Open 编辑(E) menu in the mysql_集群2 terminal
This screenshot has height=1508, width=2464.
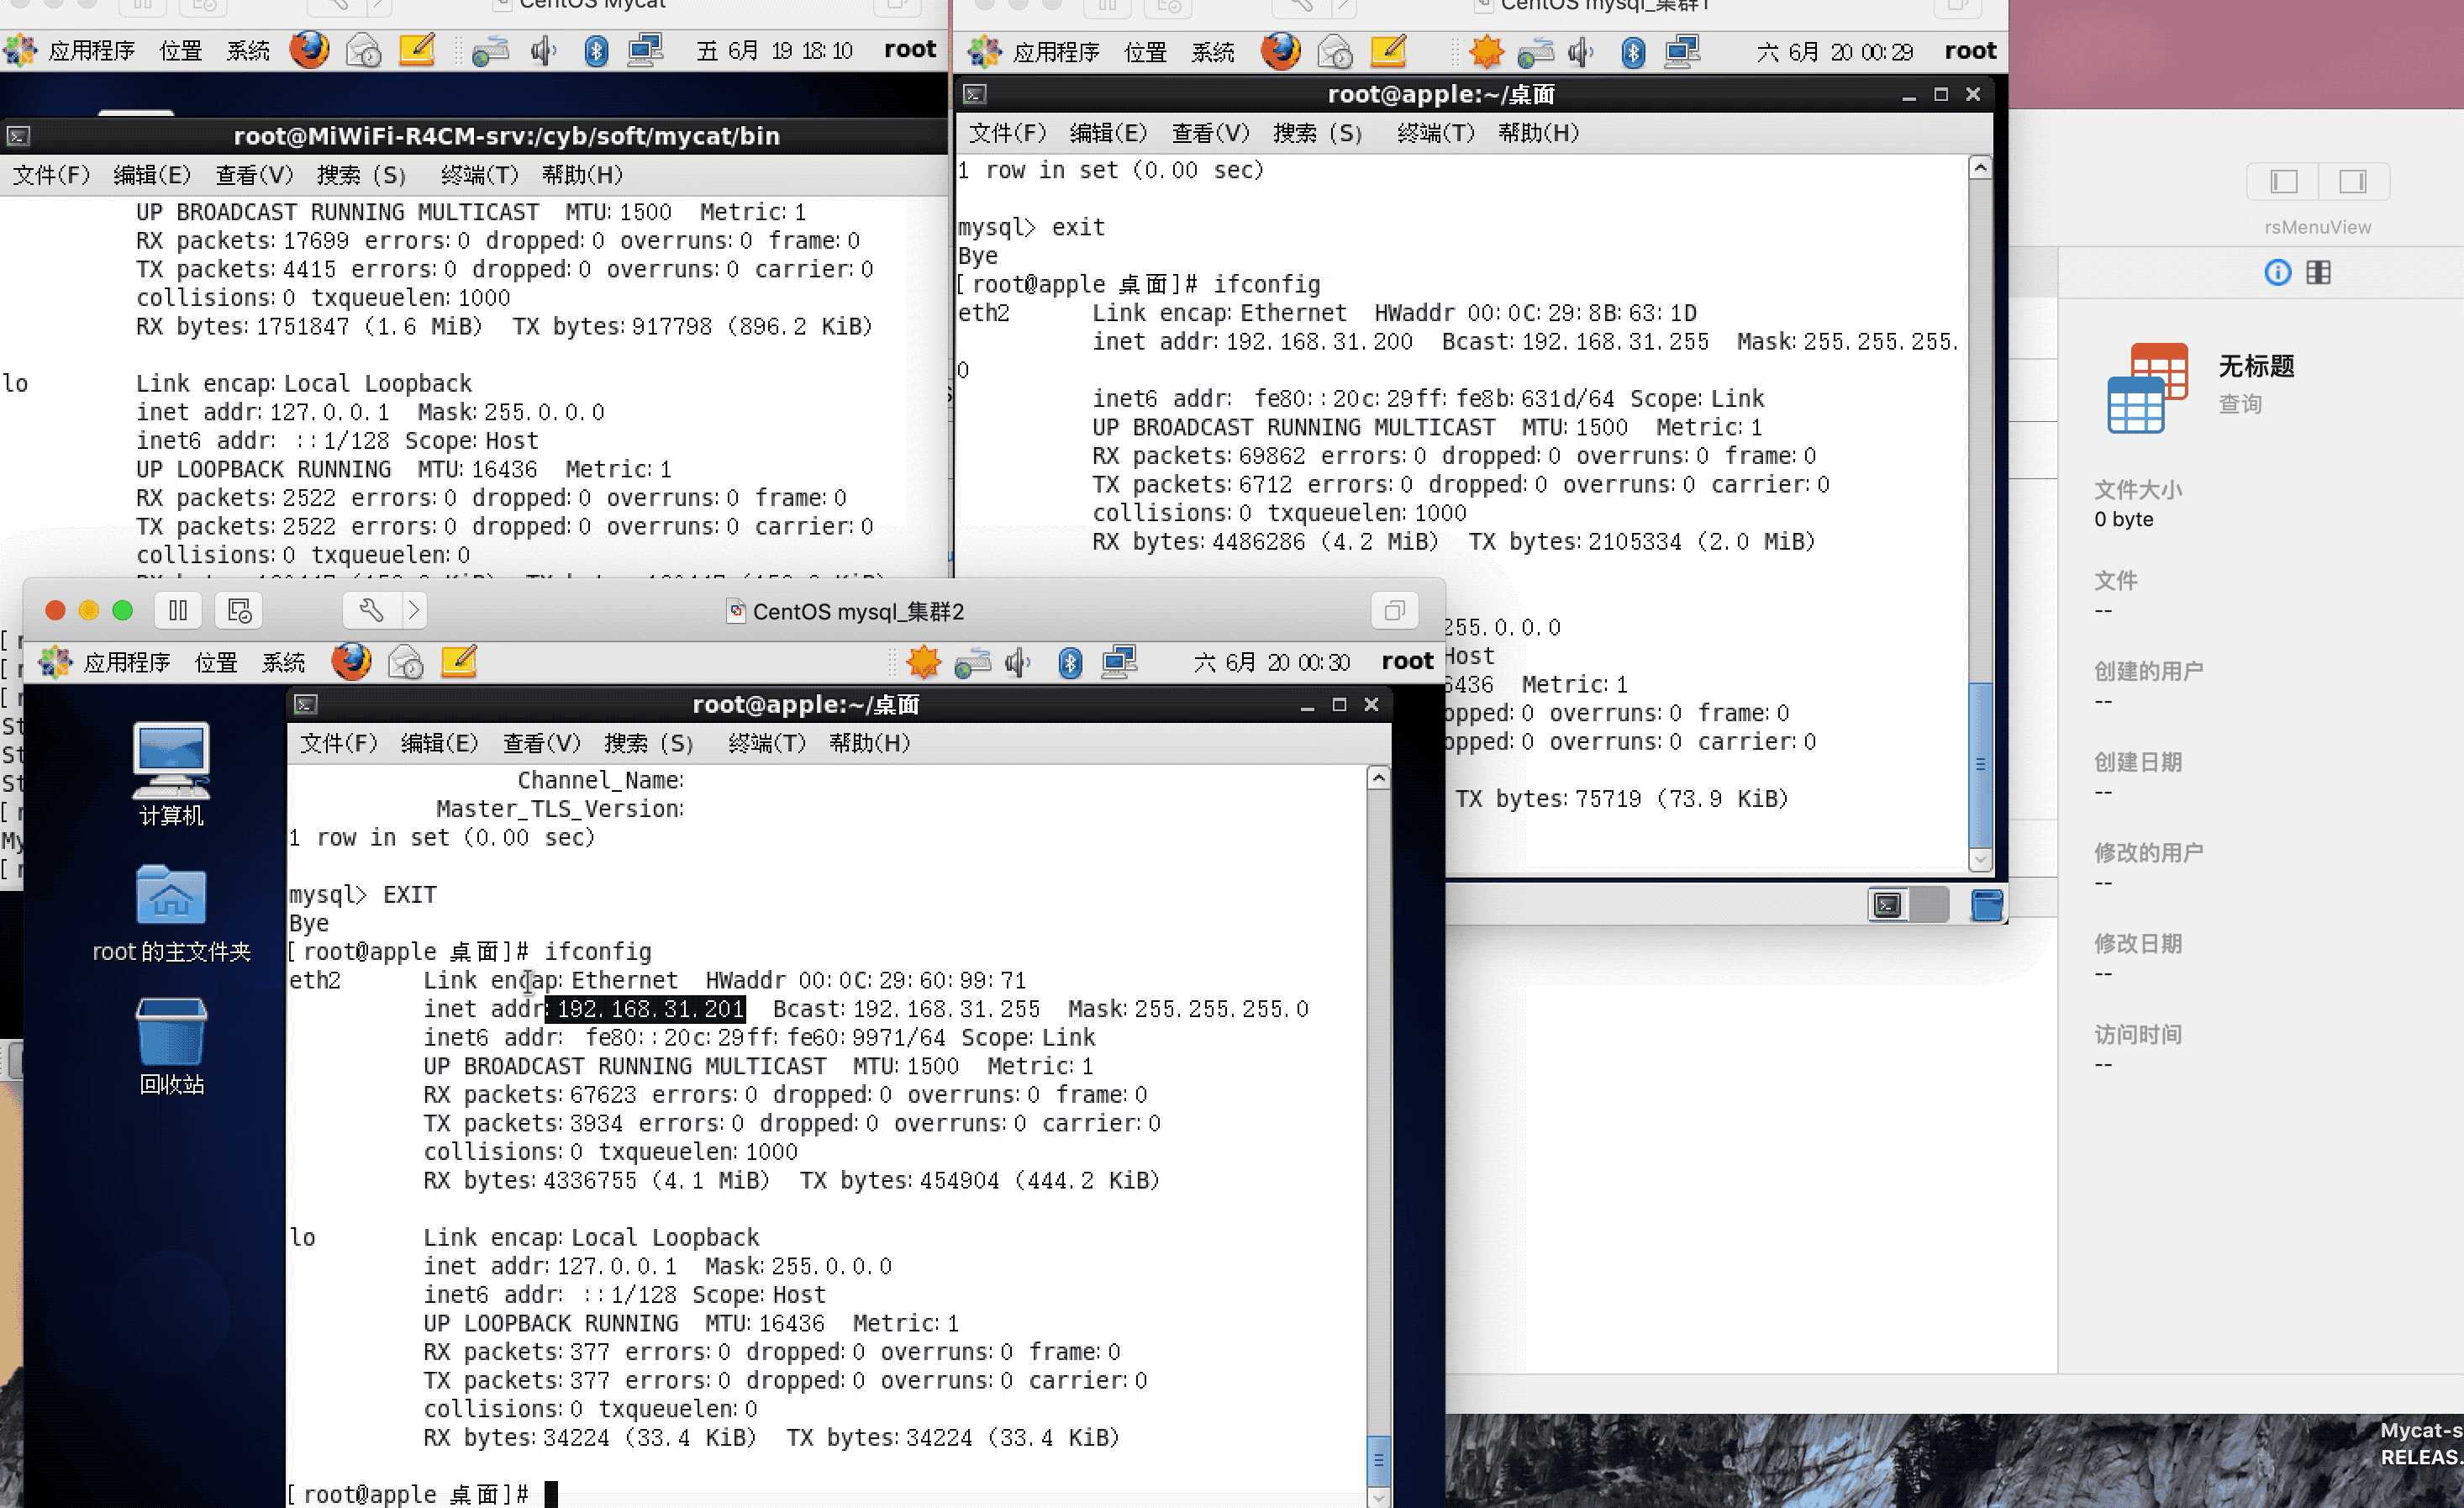coord(440,743)
